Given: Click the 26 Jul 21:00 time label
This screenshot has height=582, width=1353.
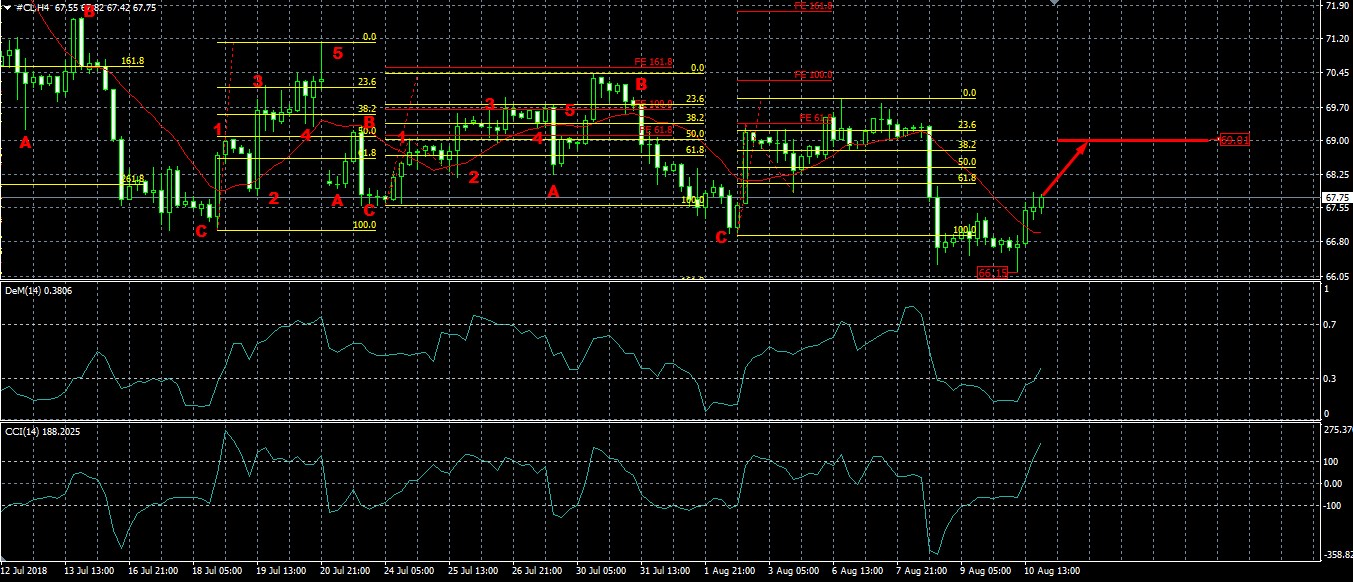Looking at the screenshot, I should 537,572.
